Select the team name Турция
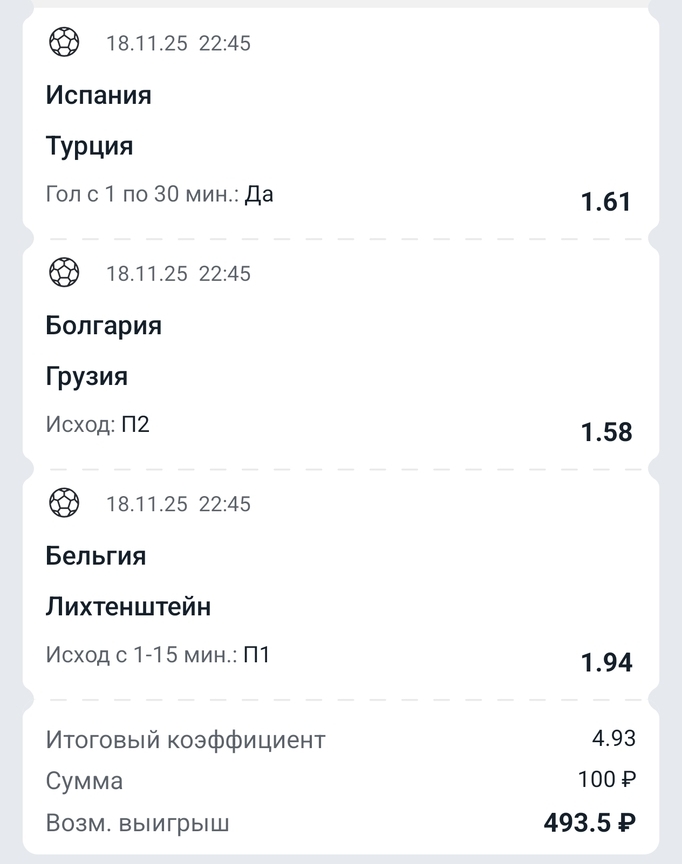 (x=90, y=147)
